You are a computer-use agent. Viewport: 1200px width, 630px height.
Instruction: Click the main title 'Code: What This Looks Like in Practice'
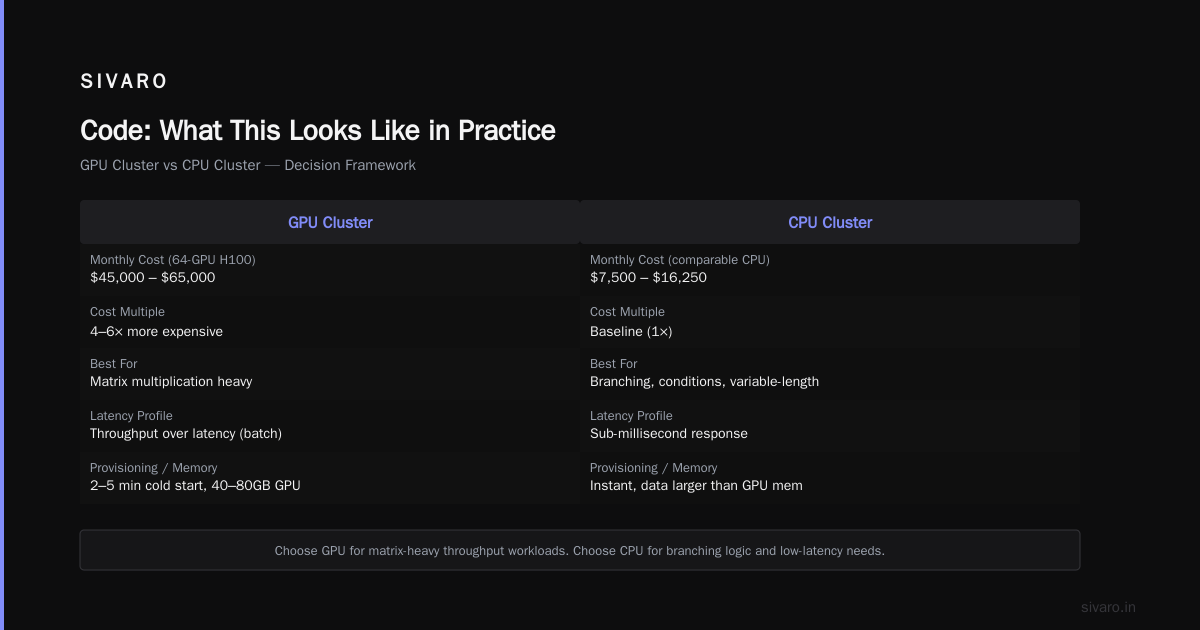317,131
